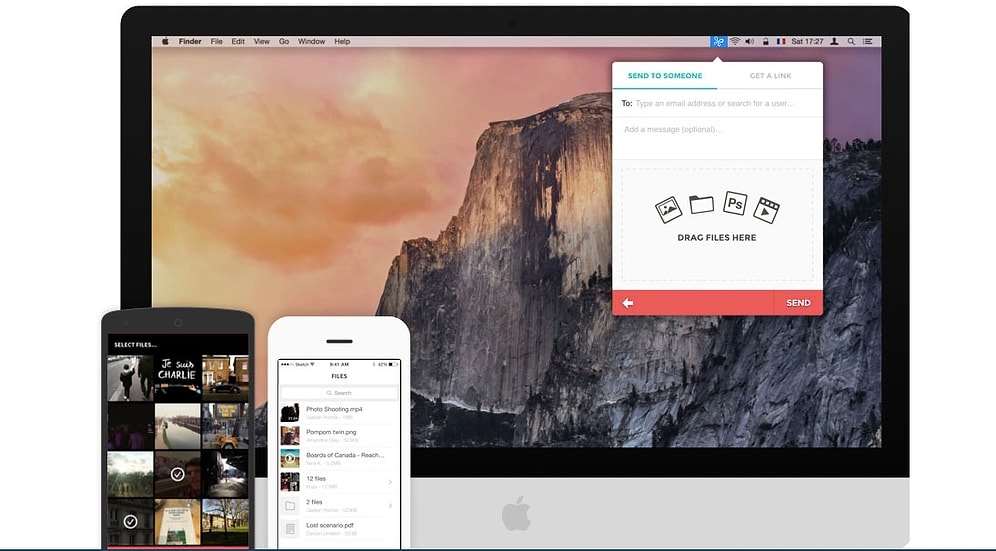The width and height of the screenshot is (996, 551).
Task: Deselect the checked photo in third row
Action: 177,474
